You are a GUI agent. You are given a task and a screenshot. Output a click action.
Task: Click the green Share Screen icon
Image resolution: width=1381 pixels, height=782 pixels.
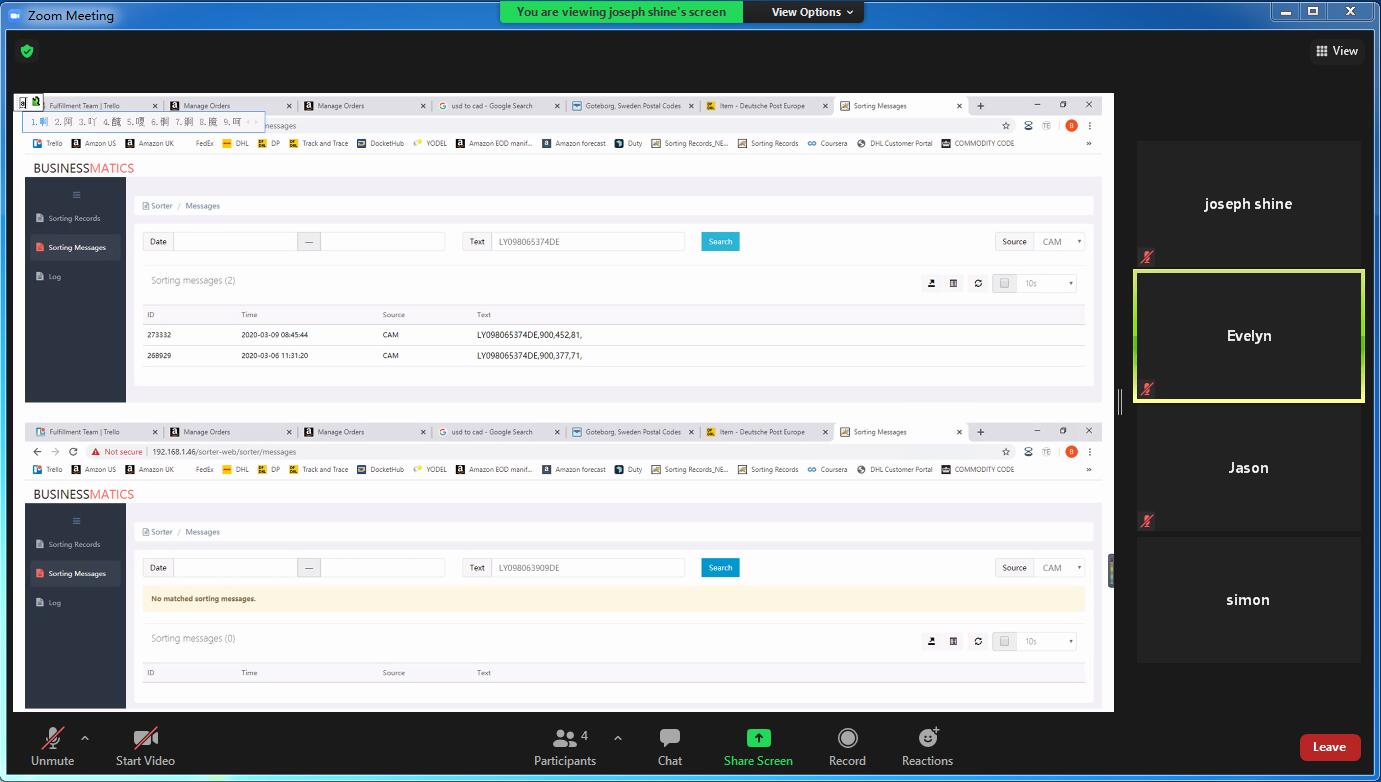[x=758, y=738]
